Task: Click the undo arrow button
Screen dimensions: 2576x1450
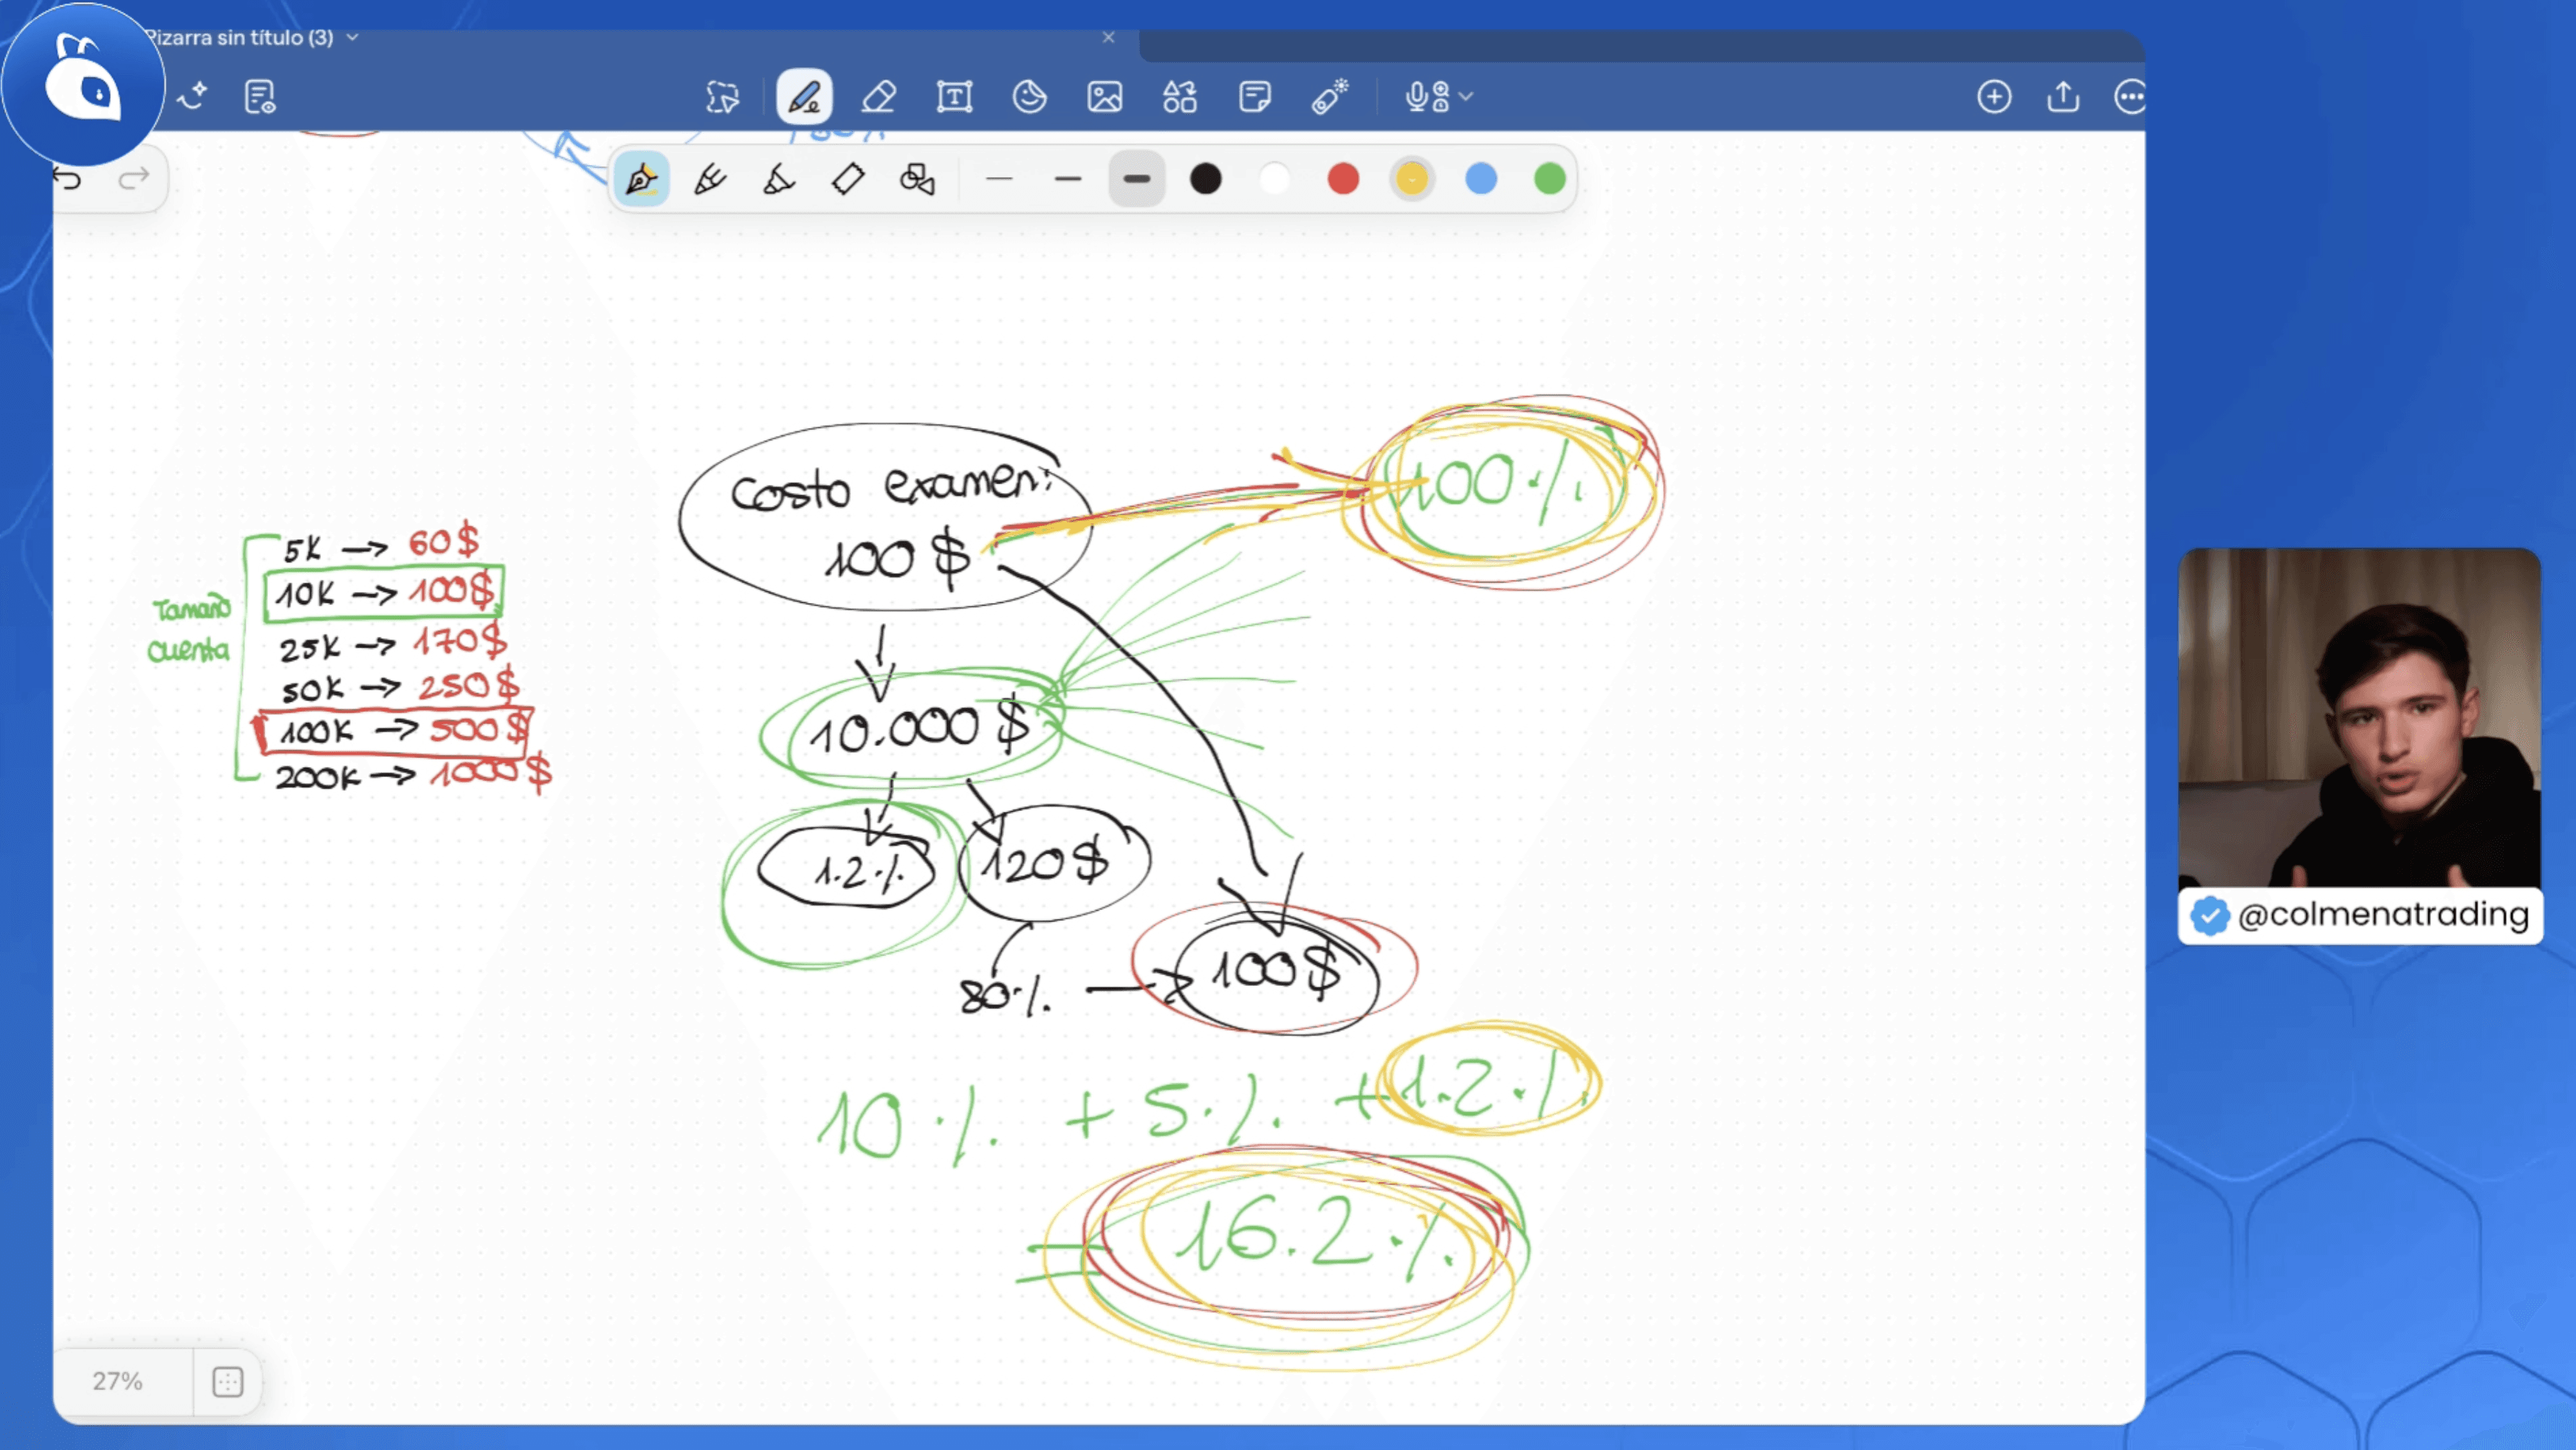Action: coord(67,179)
